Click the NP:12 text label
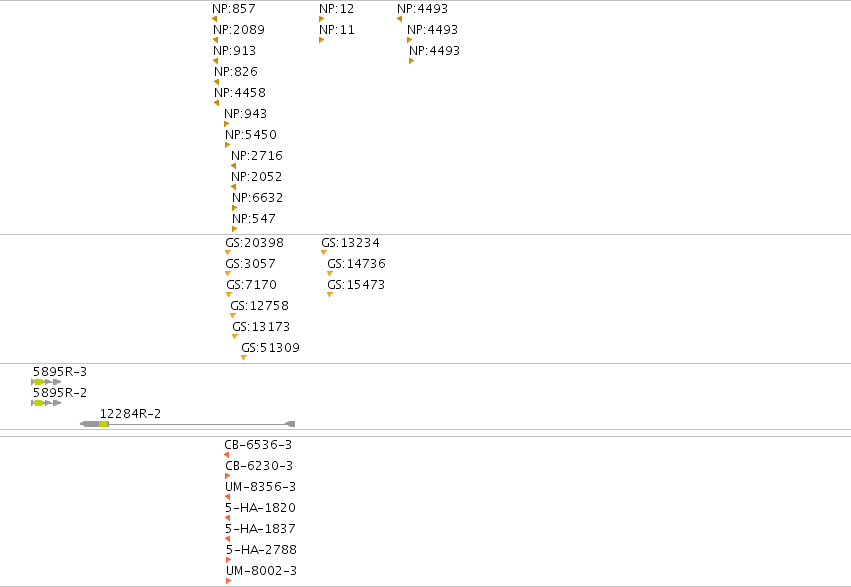 coord(336,9)
